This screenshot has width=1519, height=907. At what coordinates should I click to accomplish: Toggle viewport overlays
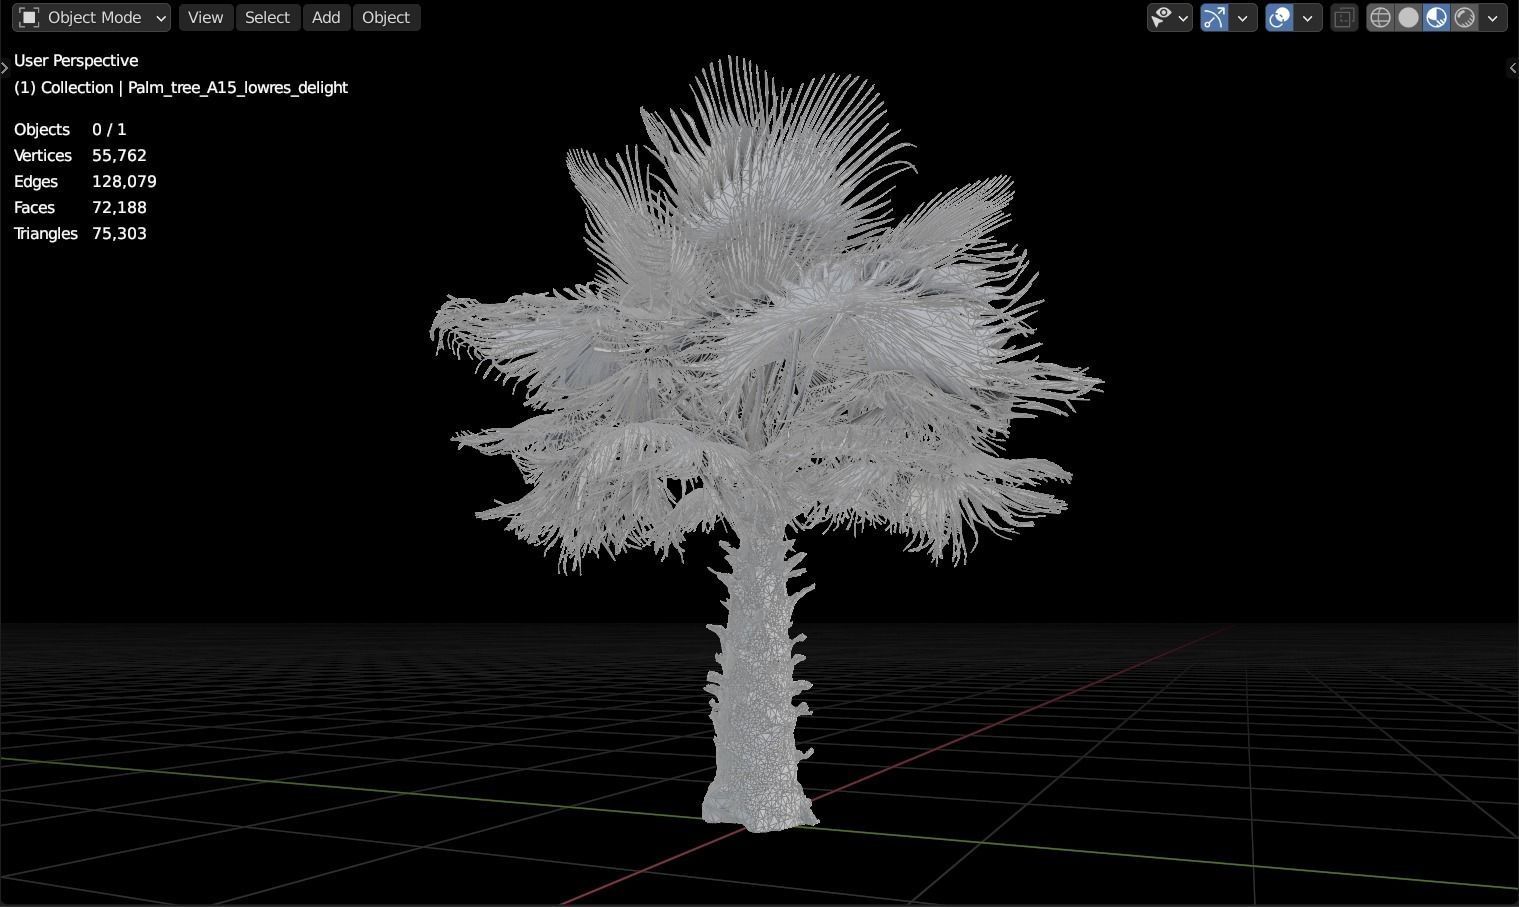[x=1279, y=17]
